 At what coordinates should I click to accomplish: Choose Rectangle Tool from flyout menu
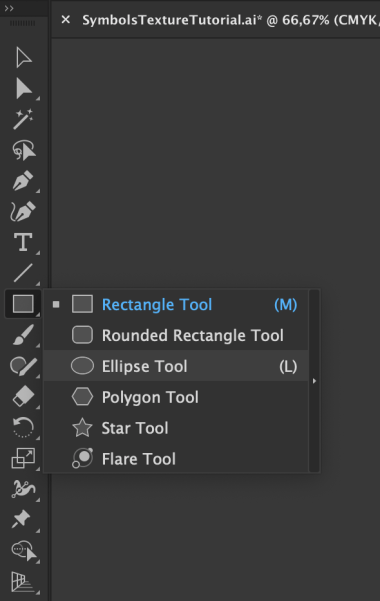(x=176, y=304)
